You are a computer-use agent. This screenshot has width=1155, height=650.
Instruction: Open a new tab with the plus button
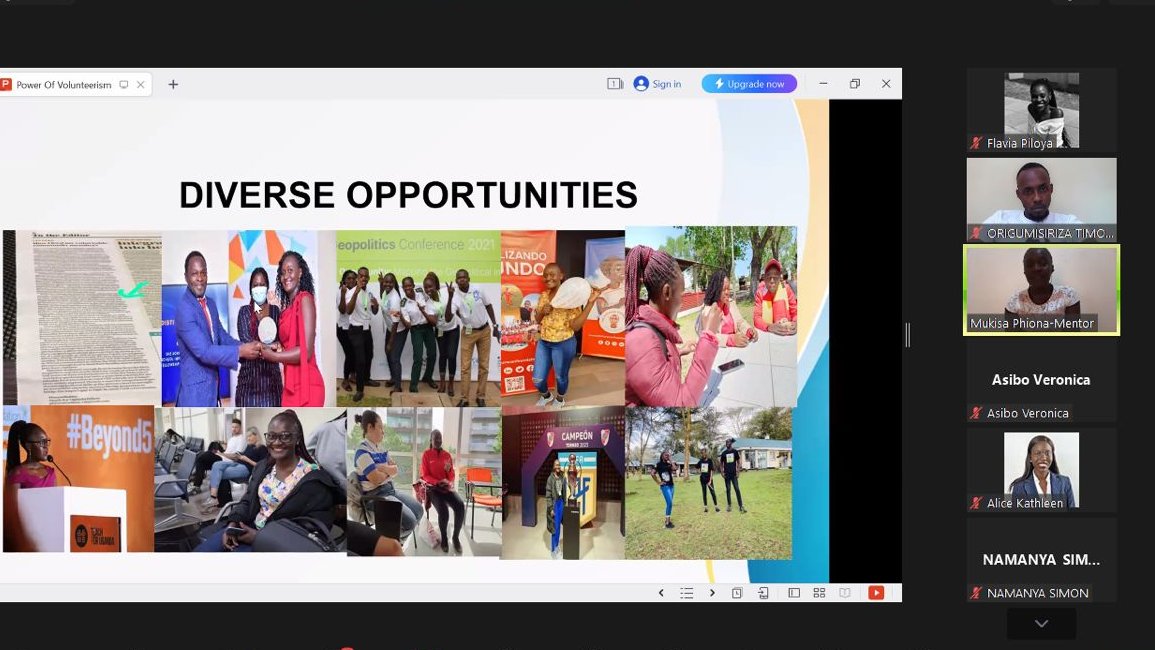(x=172, y=84)
